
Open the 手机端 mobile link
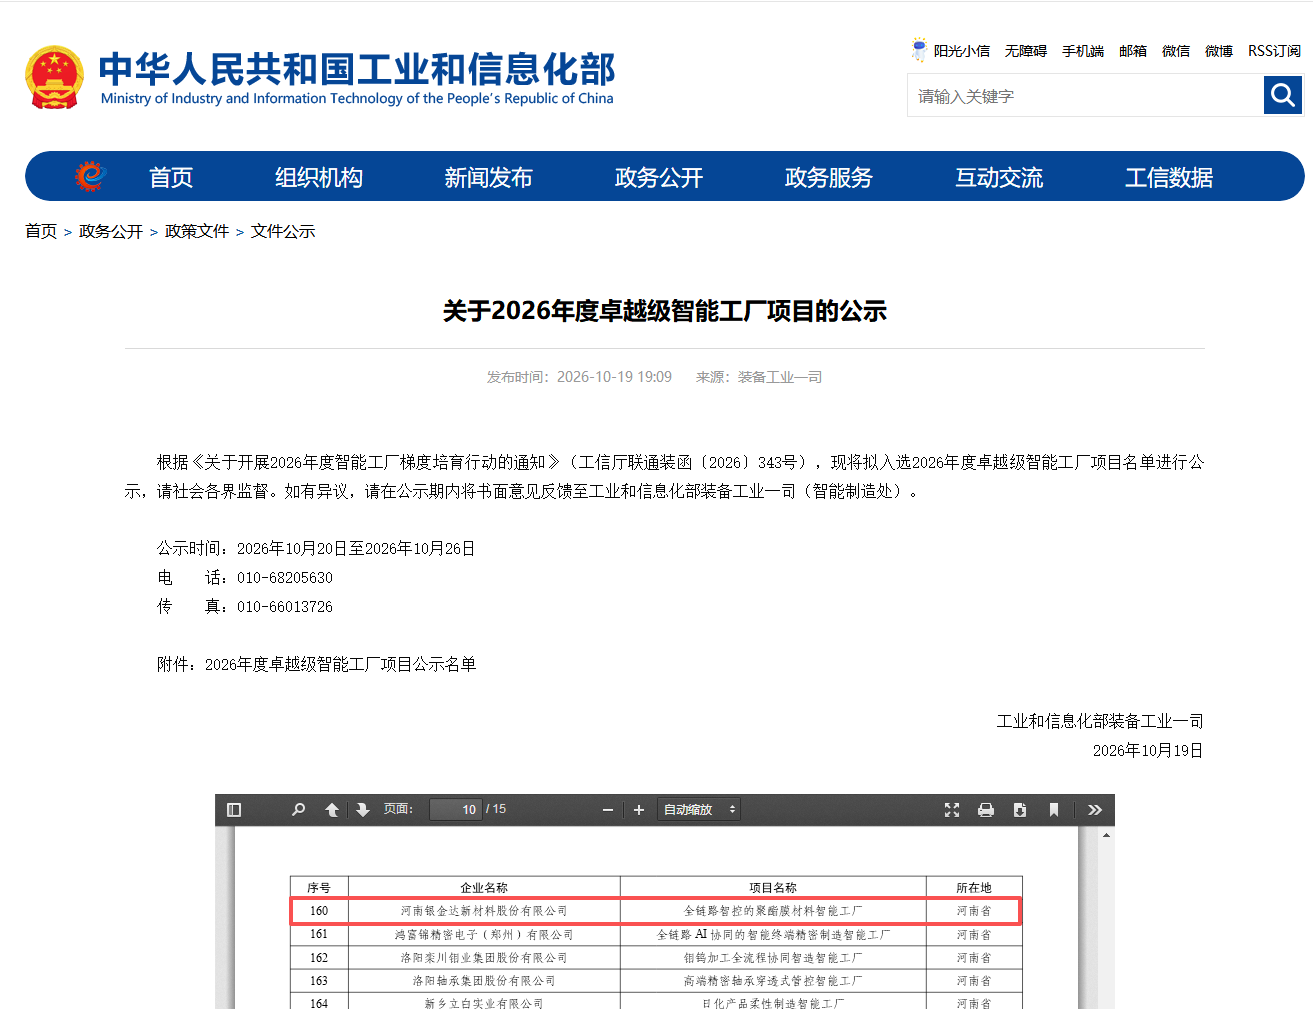pos(1083,51)
